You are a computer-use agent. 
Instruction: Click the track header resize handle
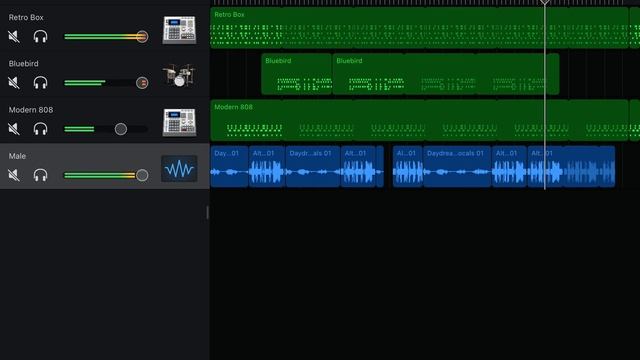pyautogui.click(x=207, y=212)
